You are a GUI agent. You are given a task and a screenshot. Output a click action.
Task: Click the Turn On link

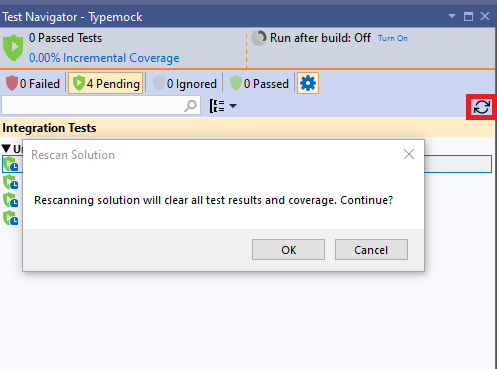[x=393, y=38]
